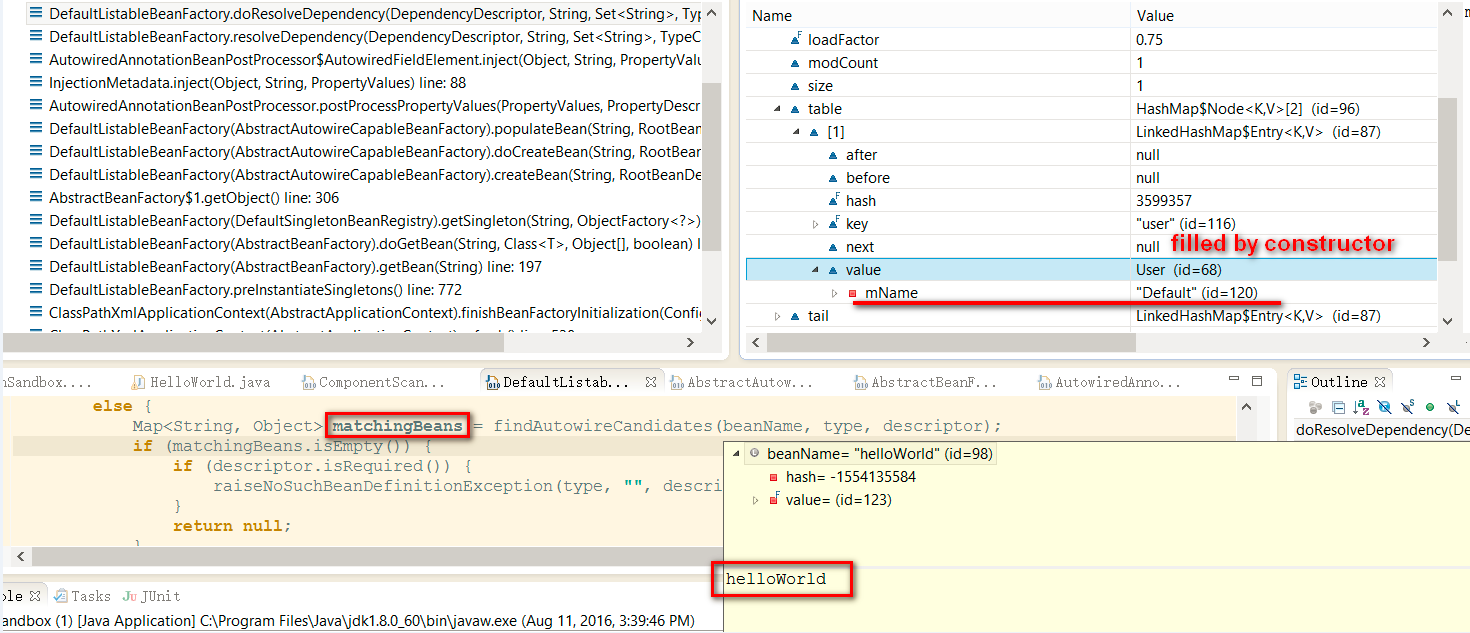Expand value= node in inspect popup
Image resolution: width=1470 pixels, height=633 pixels.
click(756, 500)
